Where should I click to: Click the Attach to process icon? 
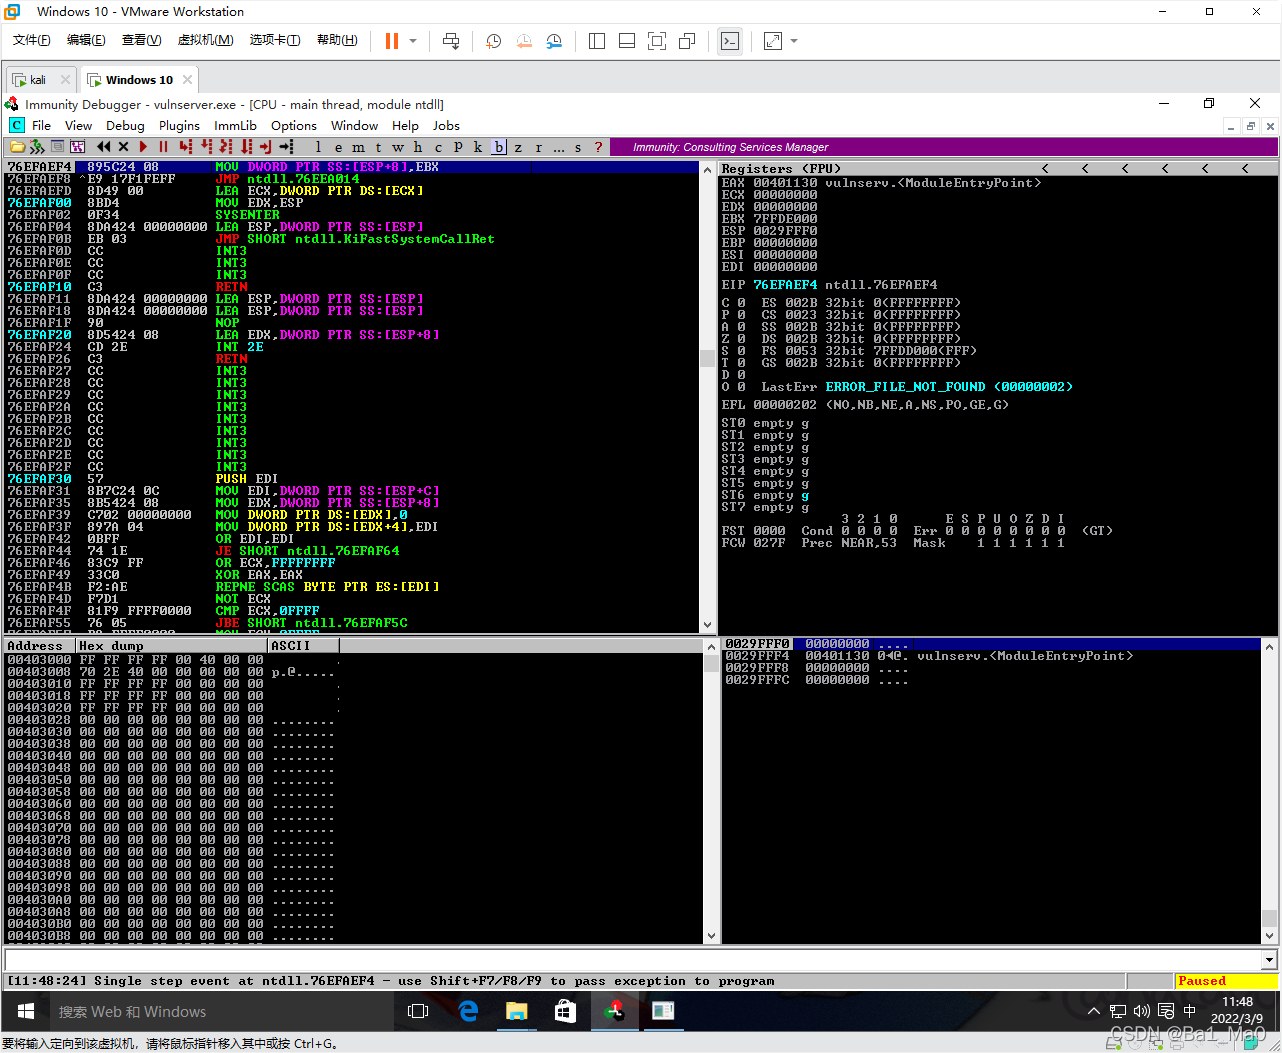pos(37,147)
